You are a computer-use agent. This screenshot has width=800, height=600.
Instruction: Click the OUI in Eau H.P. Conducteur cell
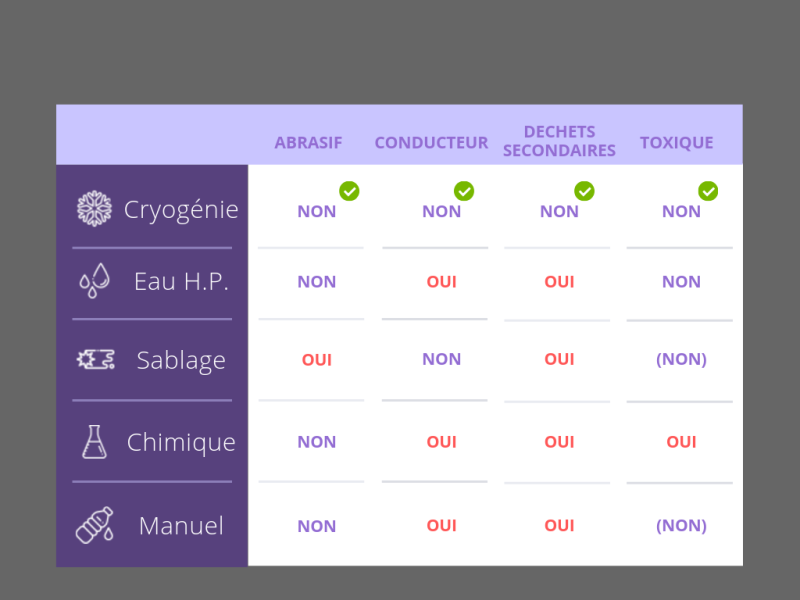click(x=442, y=282)
